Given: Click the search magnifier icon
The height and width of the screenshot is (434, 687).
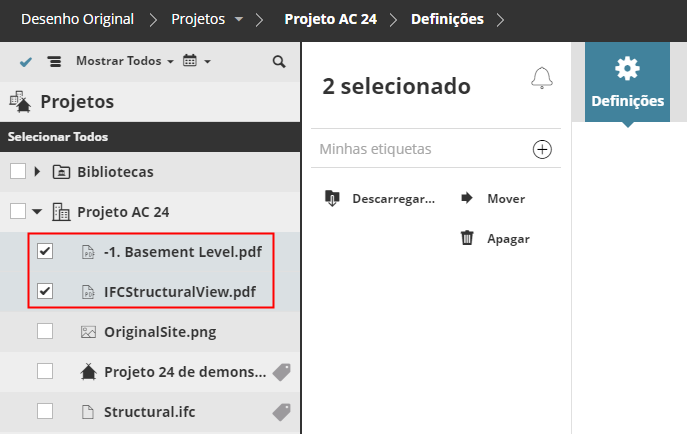Looking at the screenshot, I should [x=279, y=62].
